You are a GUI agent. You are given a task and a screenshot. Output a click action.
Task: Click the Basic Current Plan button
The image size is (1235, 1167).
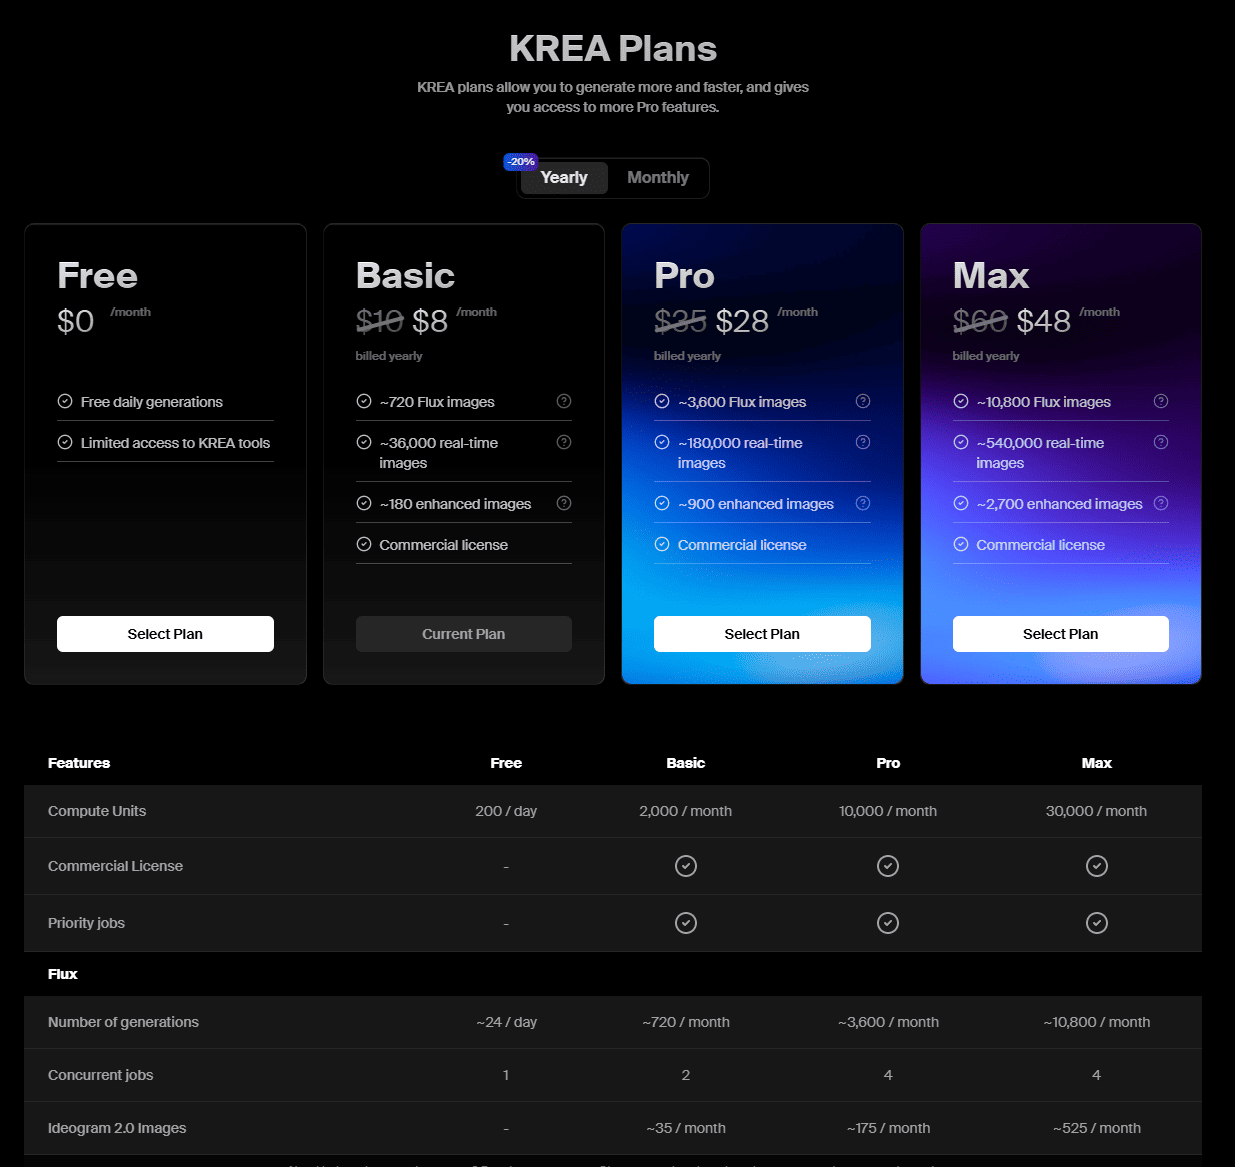point(464,634)
